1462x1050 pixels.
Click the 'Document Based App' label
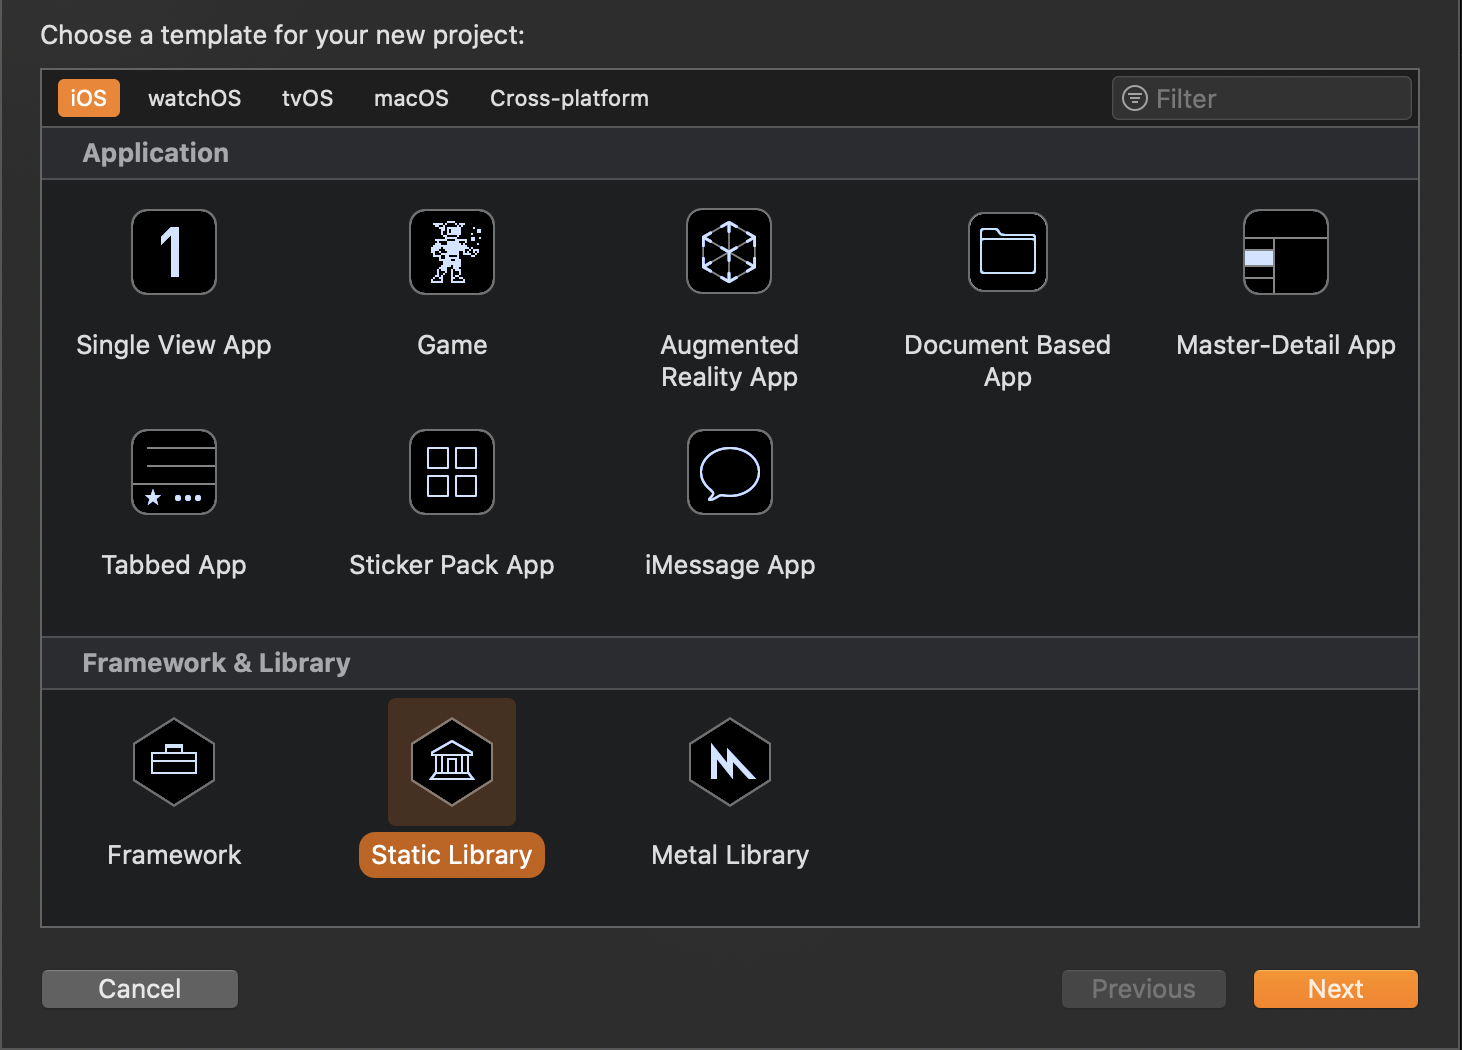tap(1008, 361)
